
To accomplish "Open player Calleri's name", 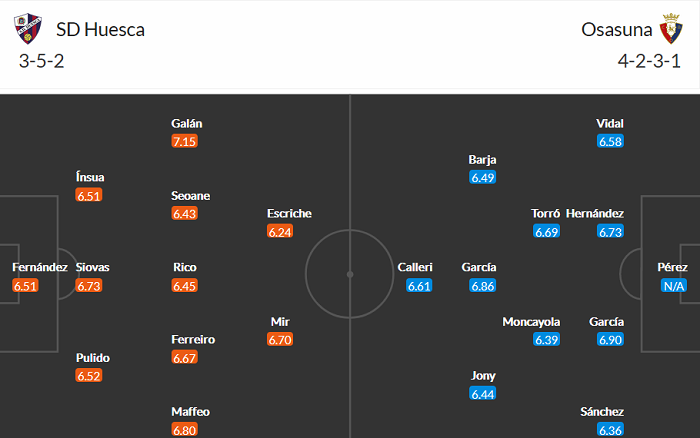I will [x=415, y=267].
